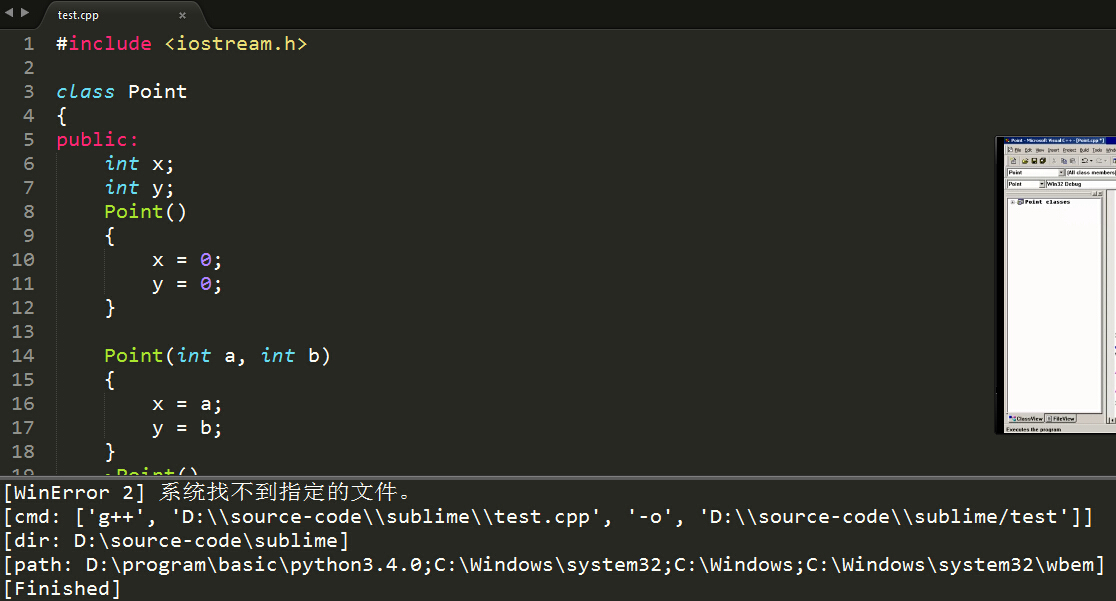This screenshot has height=601, width=1116.
Task: Close the test.cpp tab
Action: point(182,15)
